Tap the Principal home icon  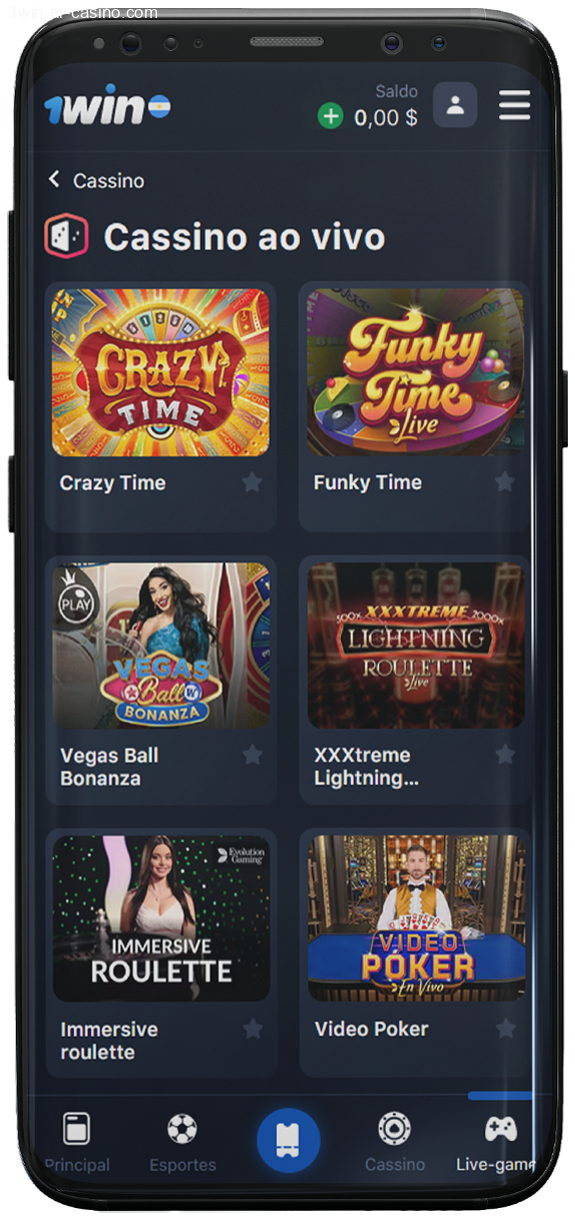(x=76, y=1129)
